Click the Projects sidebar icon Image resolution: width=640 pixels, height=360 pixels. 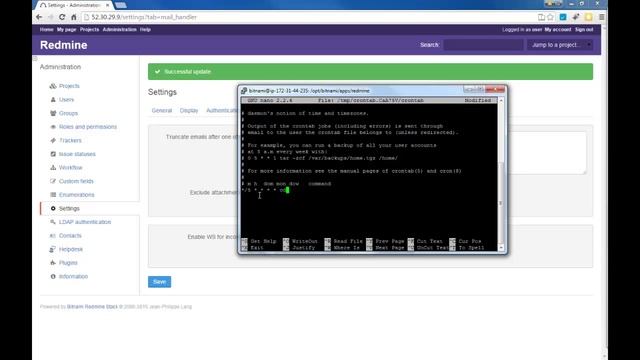pyautogui.click(x=53, y=86)
